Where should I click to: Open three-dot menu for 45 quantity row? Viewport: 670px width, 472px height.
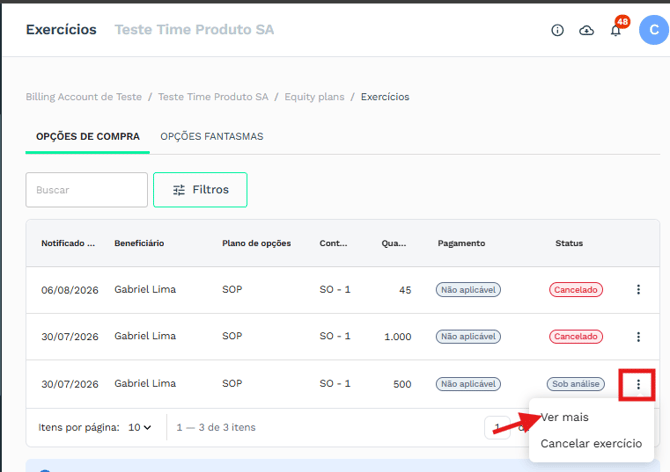(x=638, y=290)
